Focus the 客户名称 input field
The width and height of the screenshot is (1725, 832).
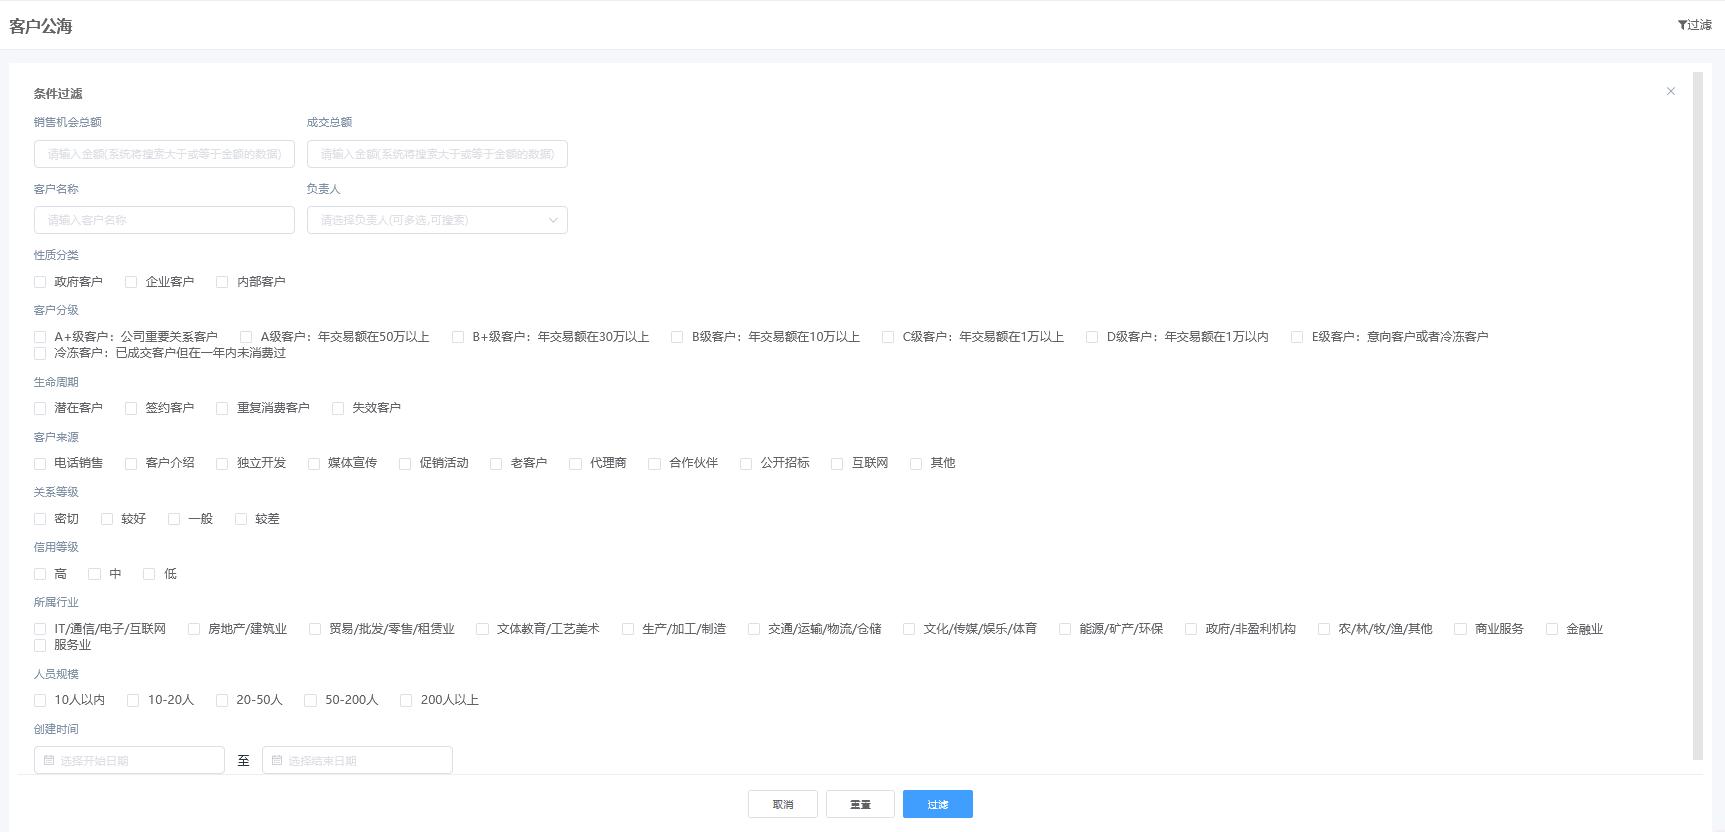[x=164, y=220]
